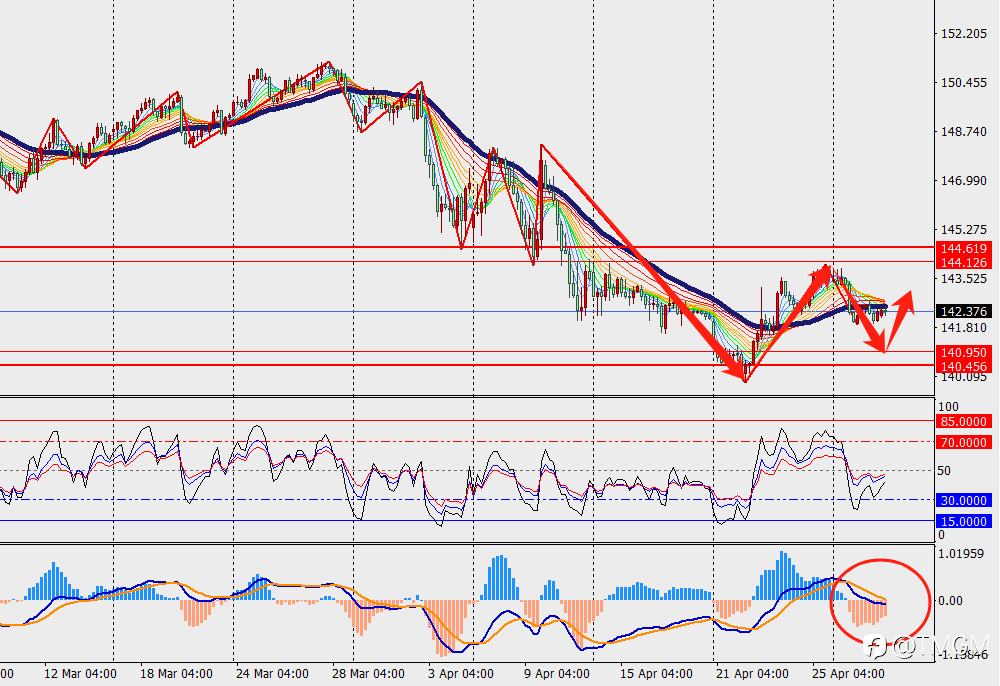Viewport: 1000px width, 686px height.
Task: Click the 25 Apr 04:00 time label
Action: (x=848, y=674)
